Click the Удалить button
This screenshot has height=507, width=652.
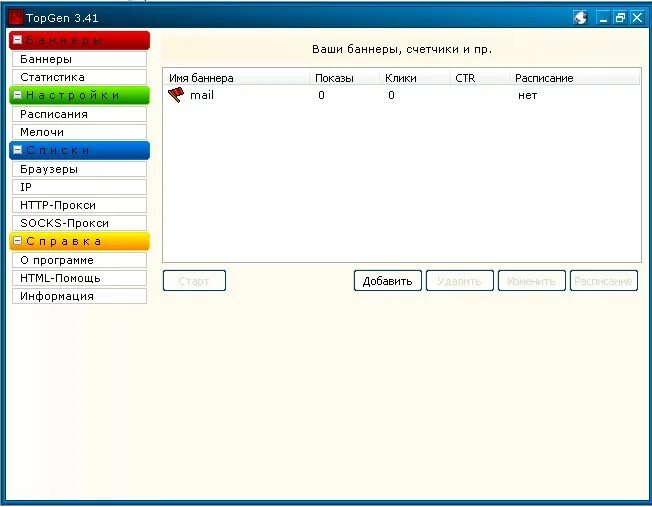pos(459,281)
